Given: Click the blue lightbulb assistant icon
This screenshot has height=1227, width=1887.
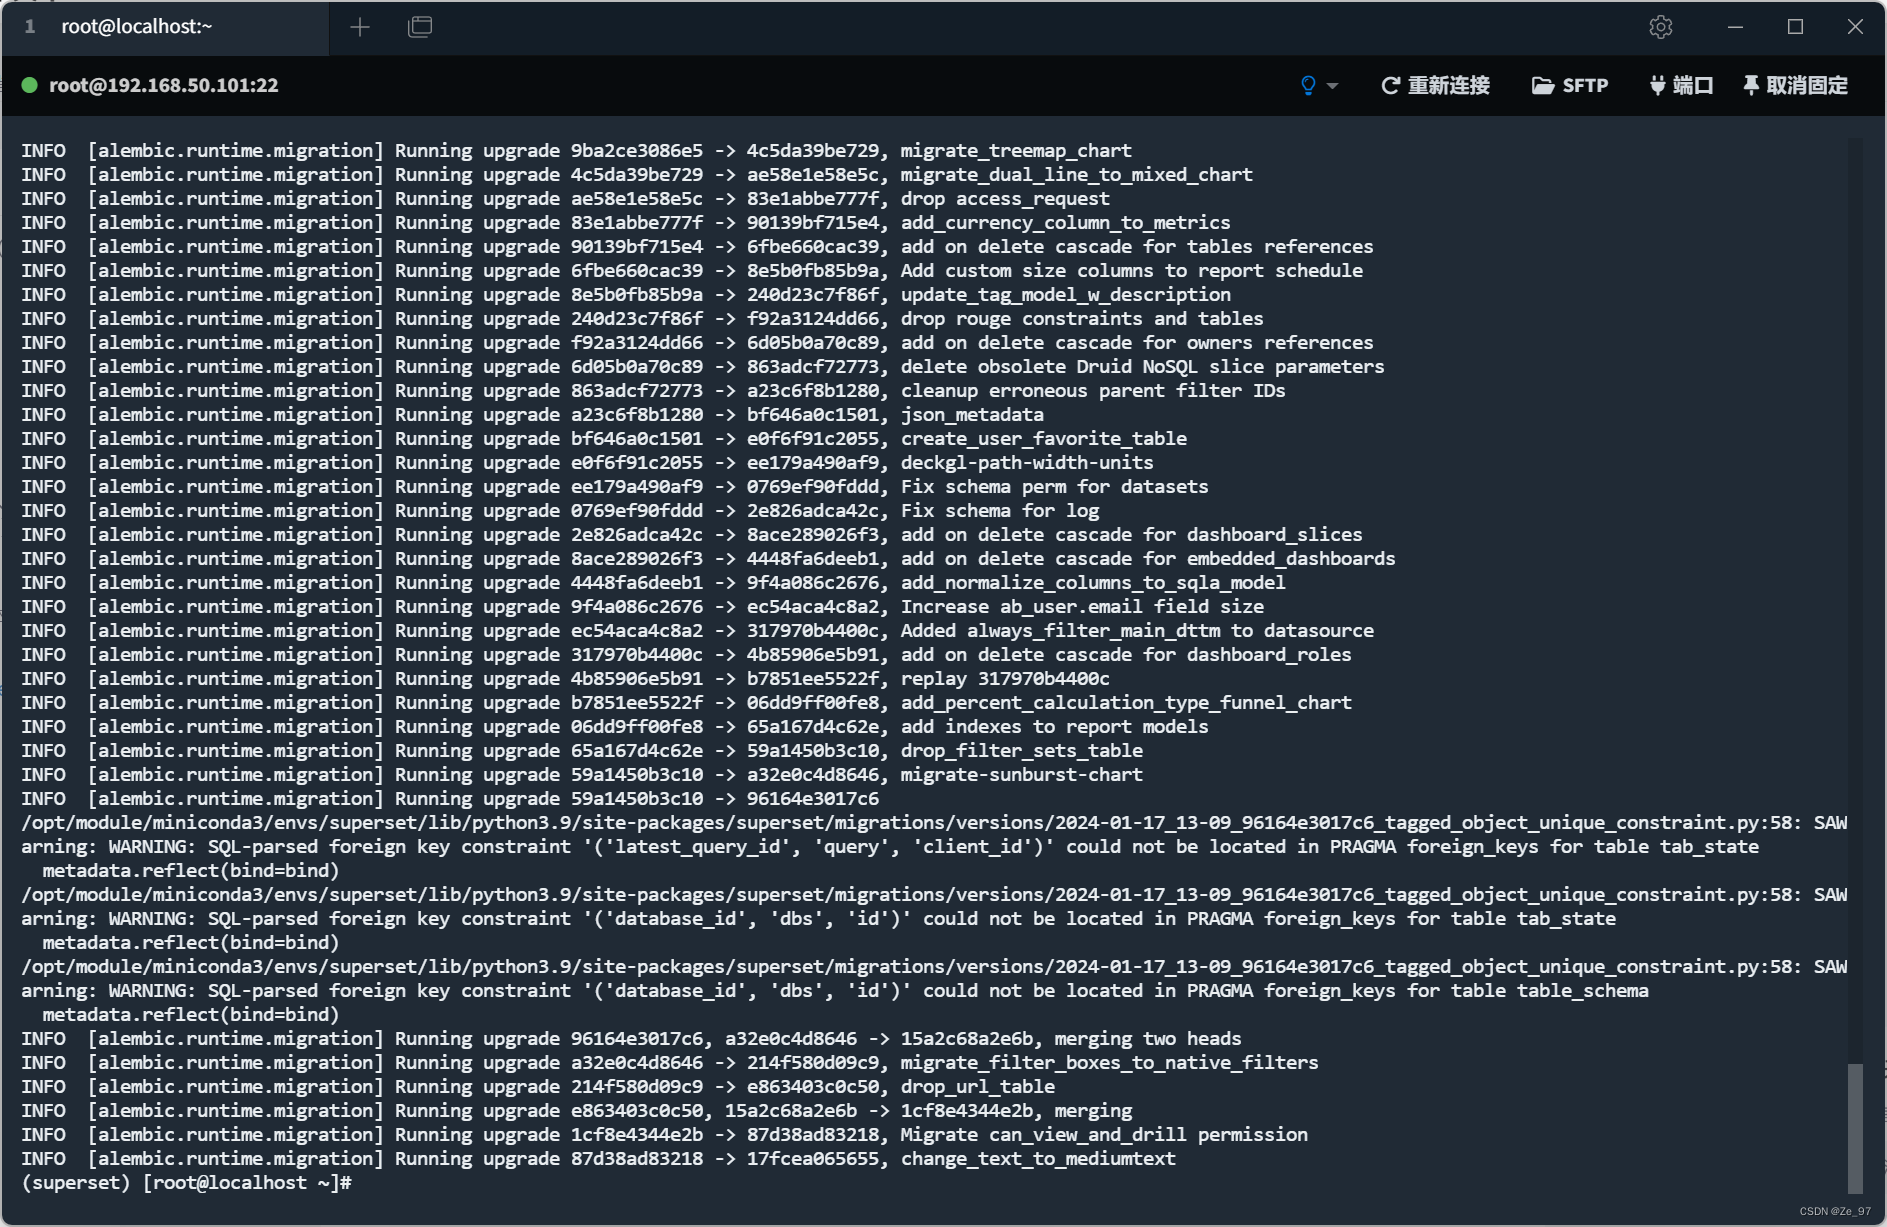Looking at the screenshot, I should (1306, 86).
